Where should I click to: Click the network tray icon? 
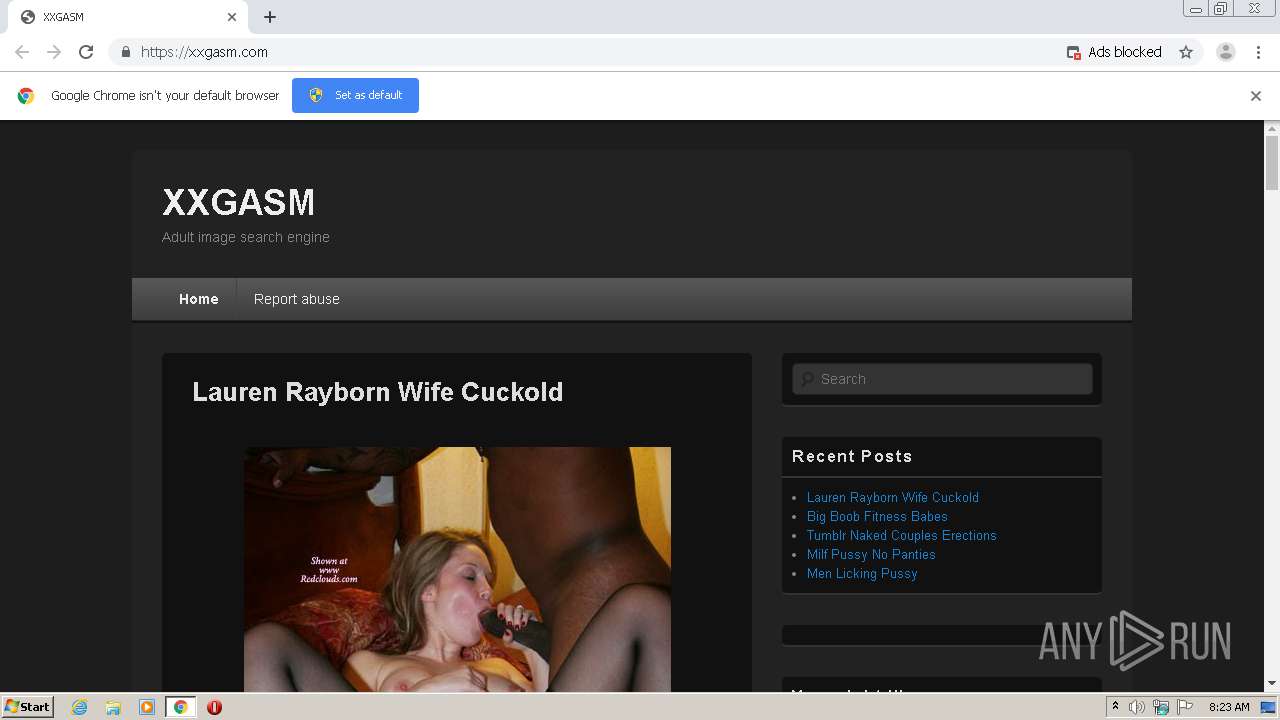(x=1161, y=707)
